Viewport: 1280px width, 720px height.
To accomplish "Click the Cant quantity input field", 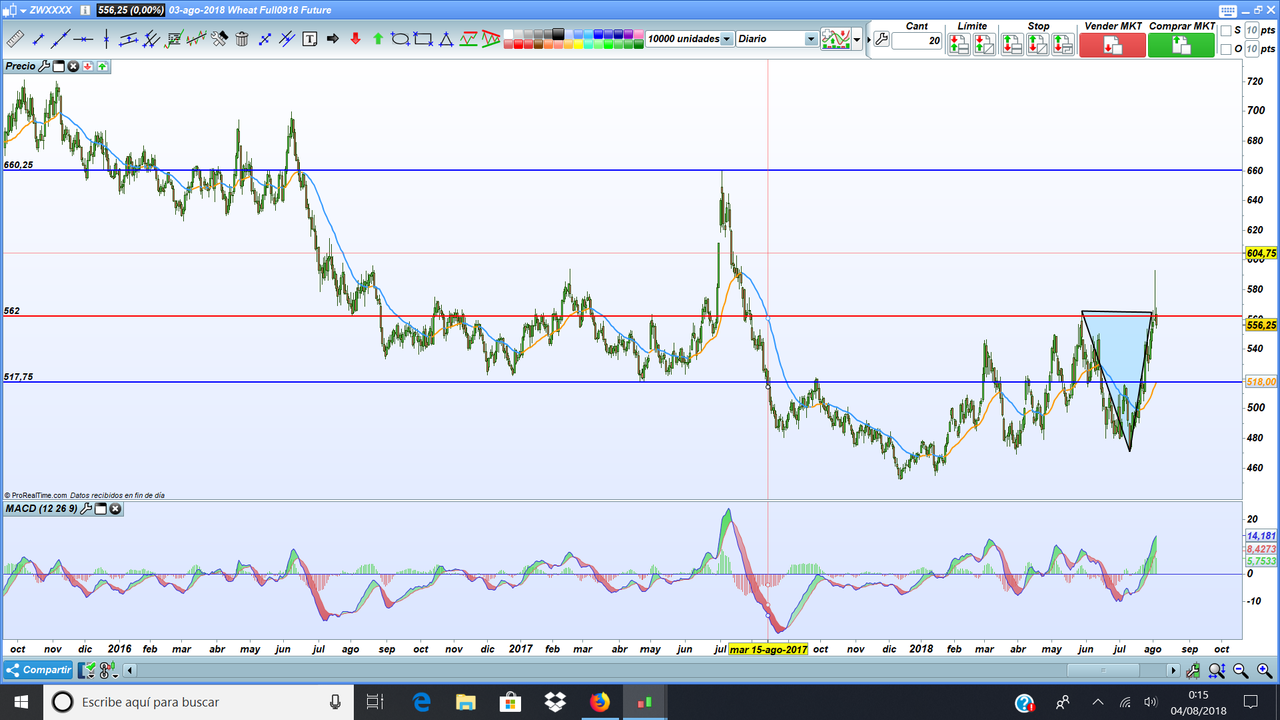I will (917, 41).
